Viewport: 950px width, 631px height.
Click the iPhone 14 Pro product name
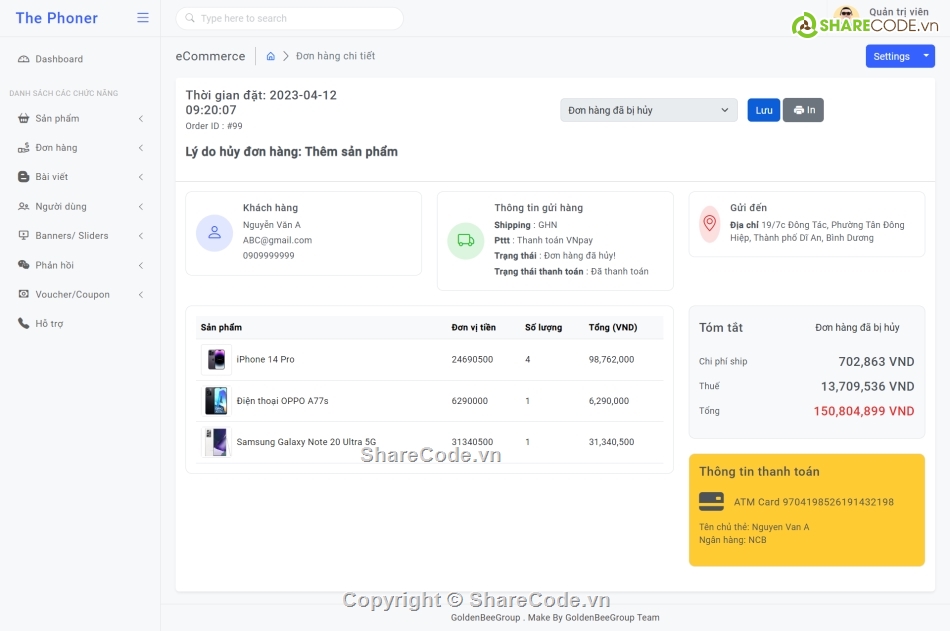coord(265,359)
